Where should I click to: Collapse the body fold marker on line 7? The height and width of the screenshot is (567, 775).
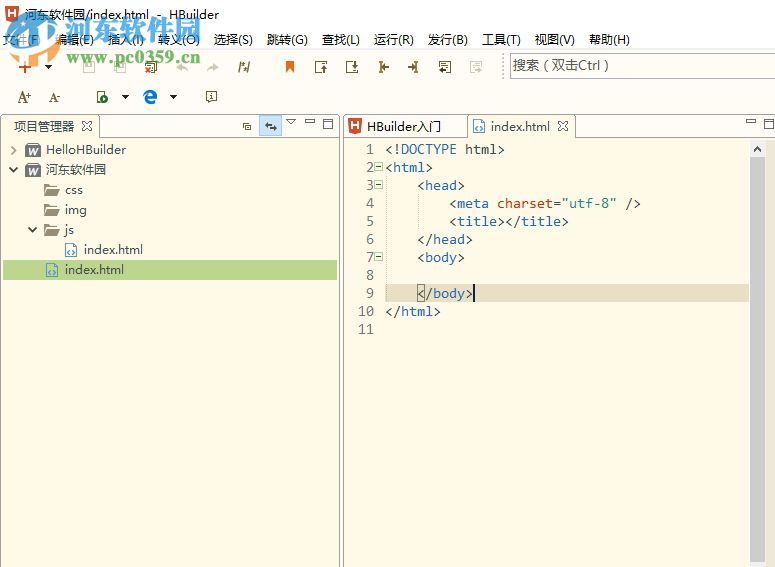[379, 257]
